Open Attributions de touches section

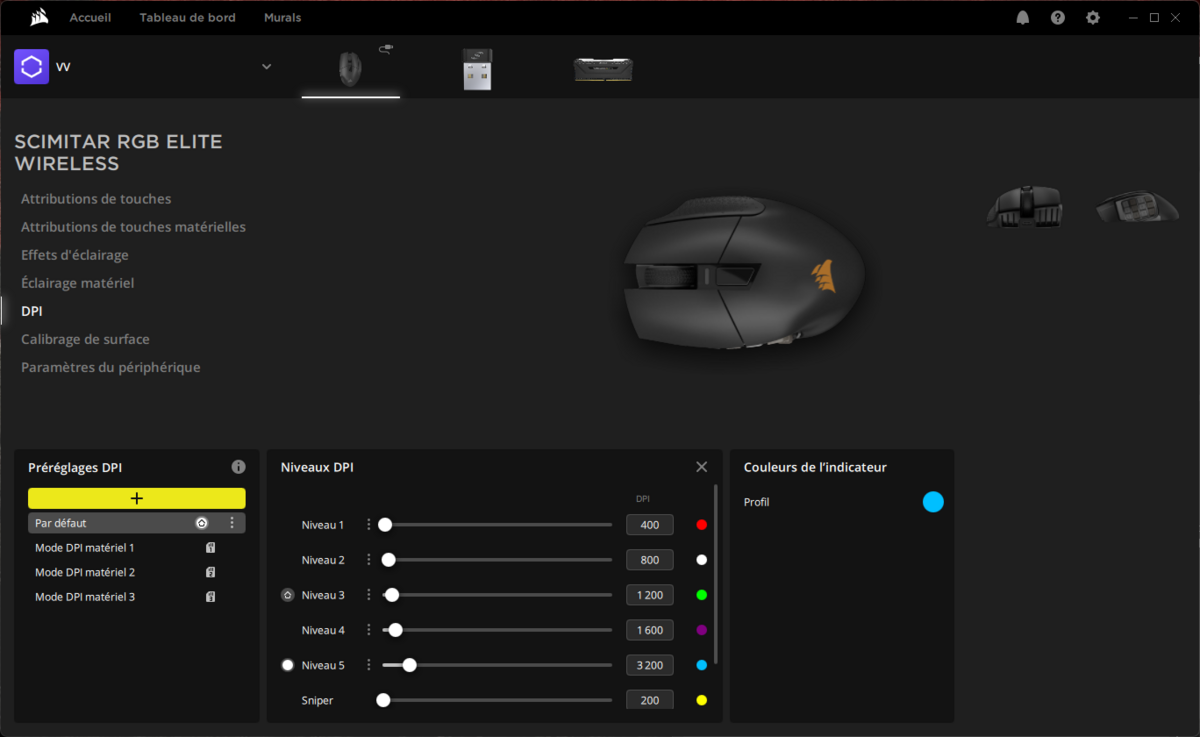(x=96, y=199)
